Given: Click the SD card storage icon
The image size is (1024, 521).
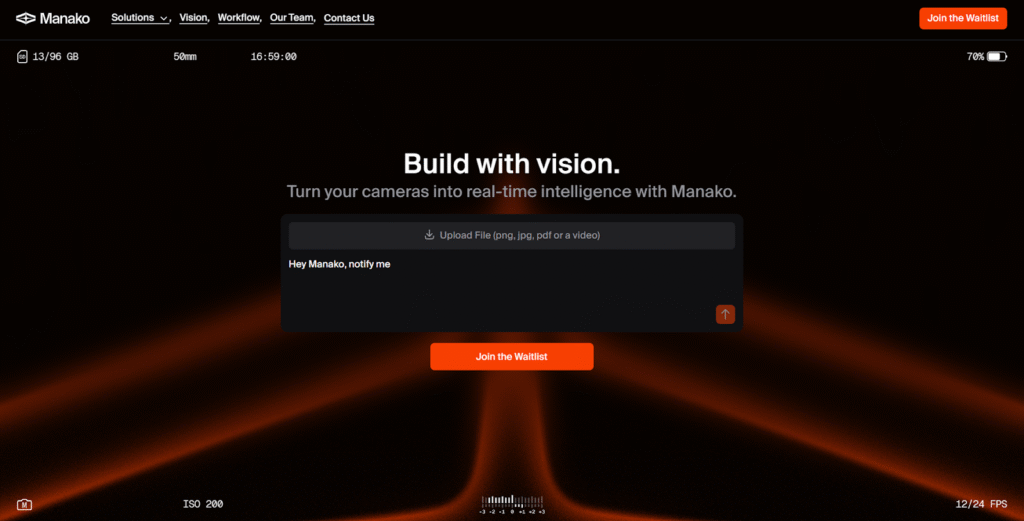Looking at the screenshot, I should (x=22, y=57).
